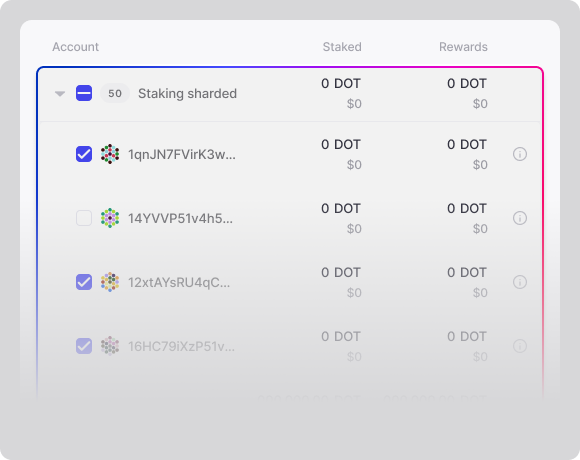This screenshot has width=580, height=460.
Task: Click address text 14YVVP51v4h5...
Action: [x=181, y=218]
